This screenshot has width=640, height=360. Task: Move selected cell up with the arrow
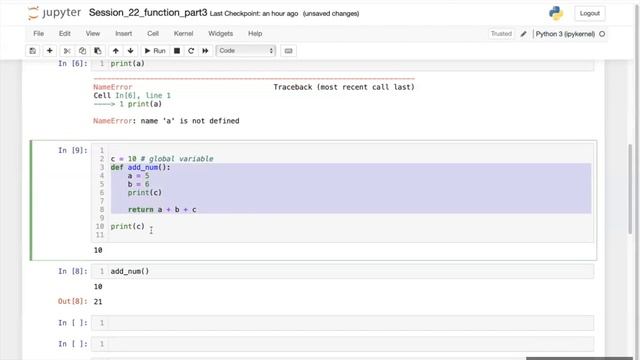[116, 51]
